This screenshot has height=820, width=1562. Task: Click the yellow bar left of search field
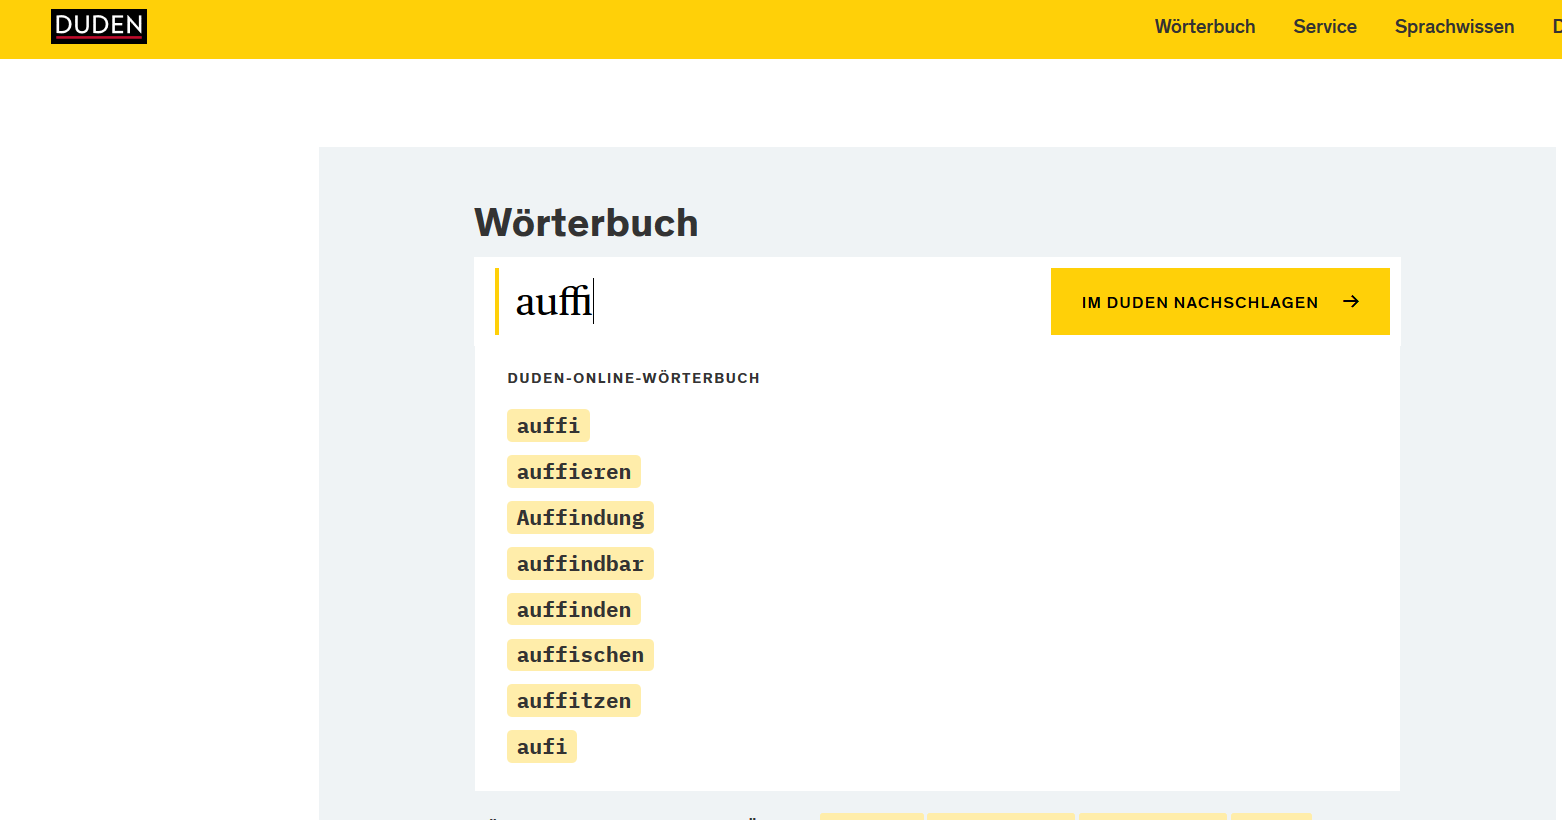(x=497, y=301)
